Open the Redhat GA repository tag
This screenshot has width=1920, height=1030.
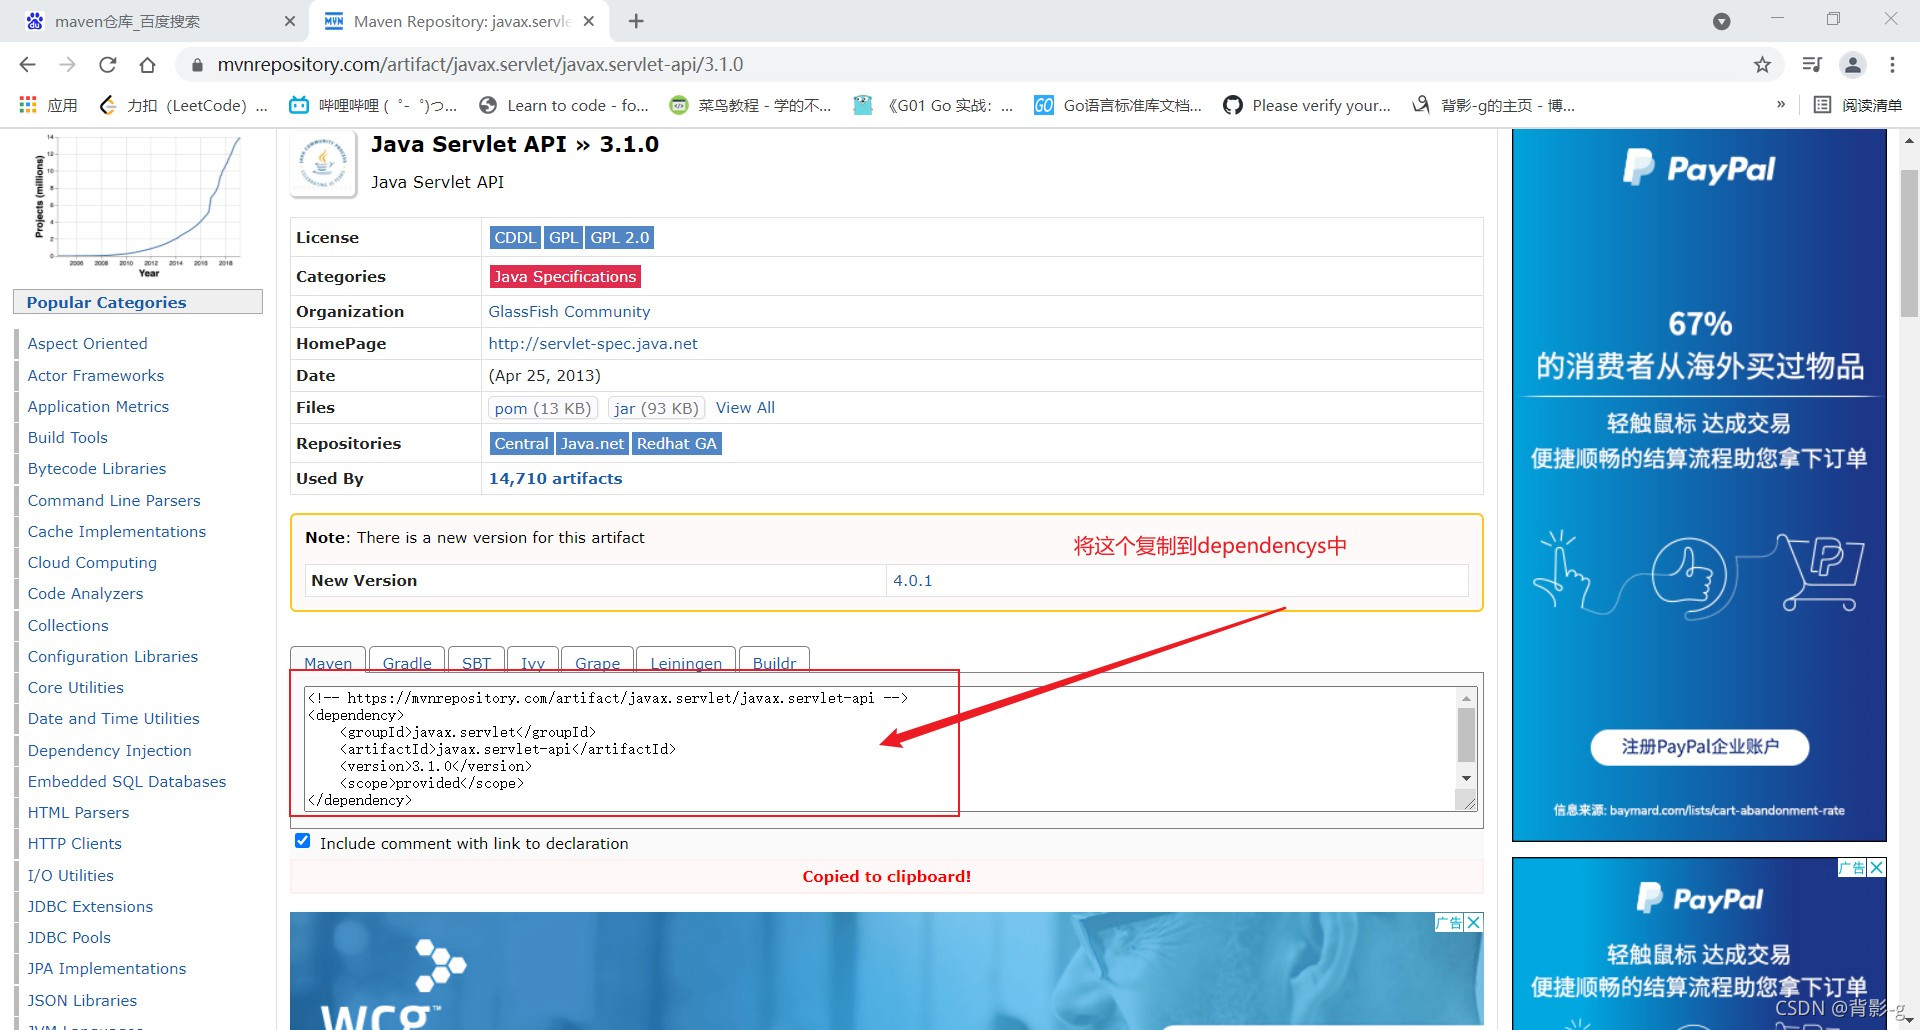(677, 444)
